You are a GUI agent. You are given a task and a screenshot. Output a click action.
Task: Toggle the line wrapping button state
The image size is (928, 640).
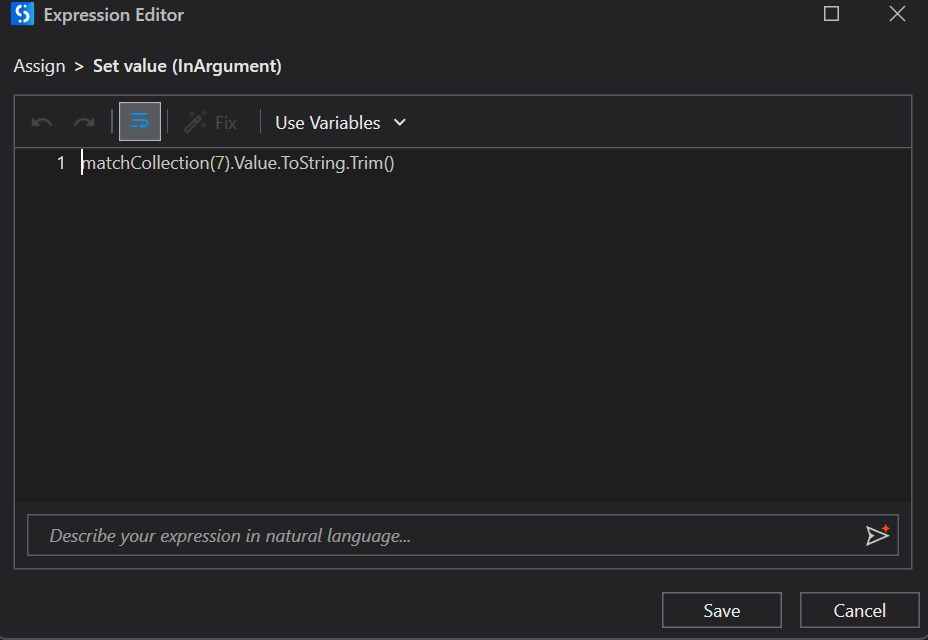[139, 121]
